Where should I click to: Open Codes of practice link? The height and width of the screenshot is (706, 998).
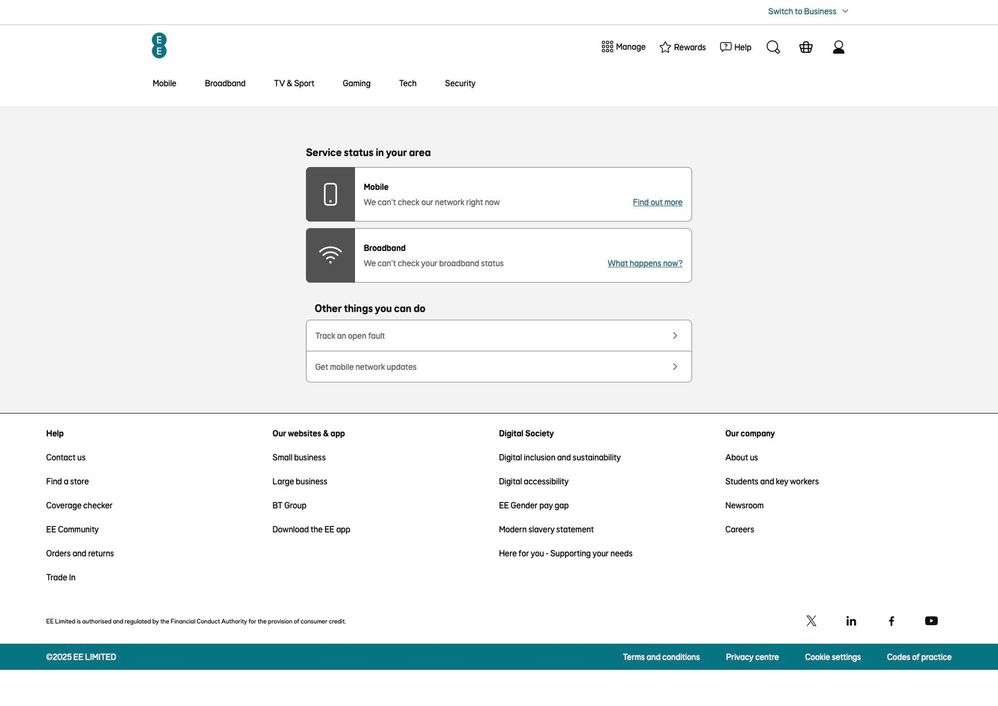point(919,657)
